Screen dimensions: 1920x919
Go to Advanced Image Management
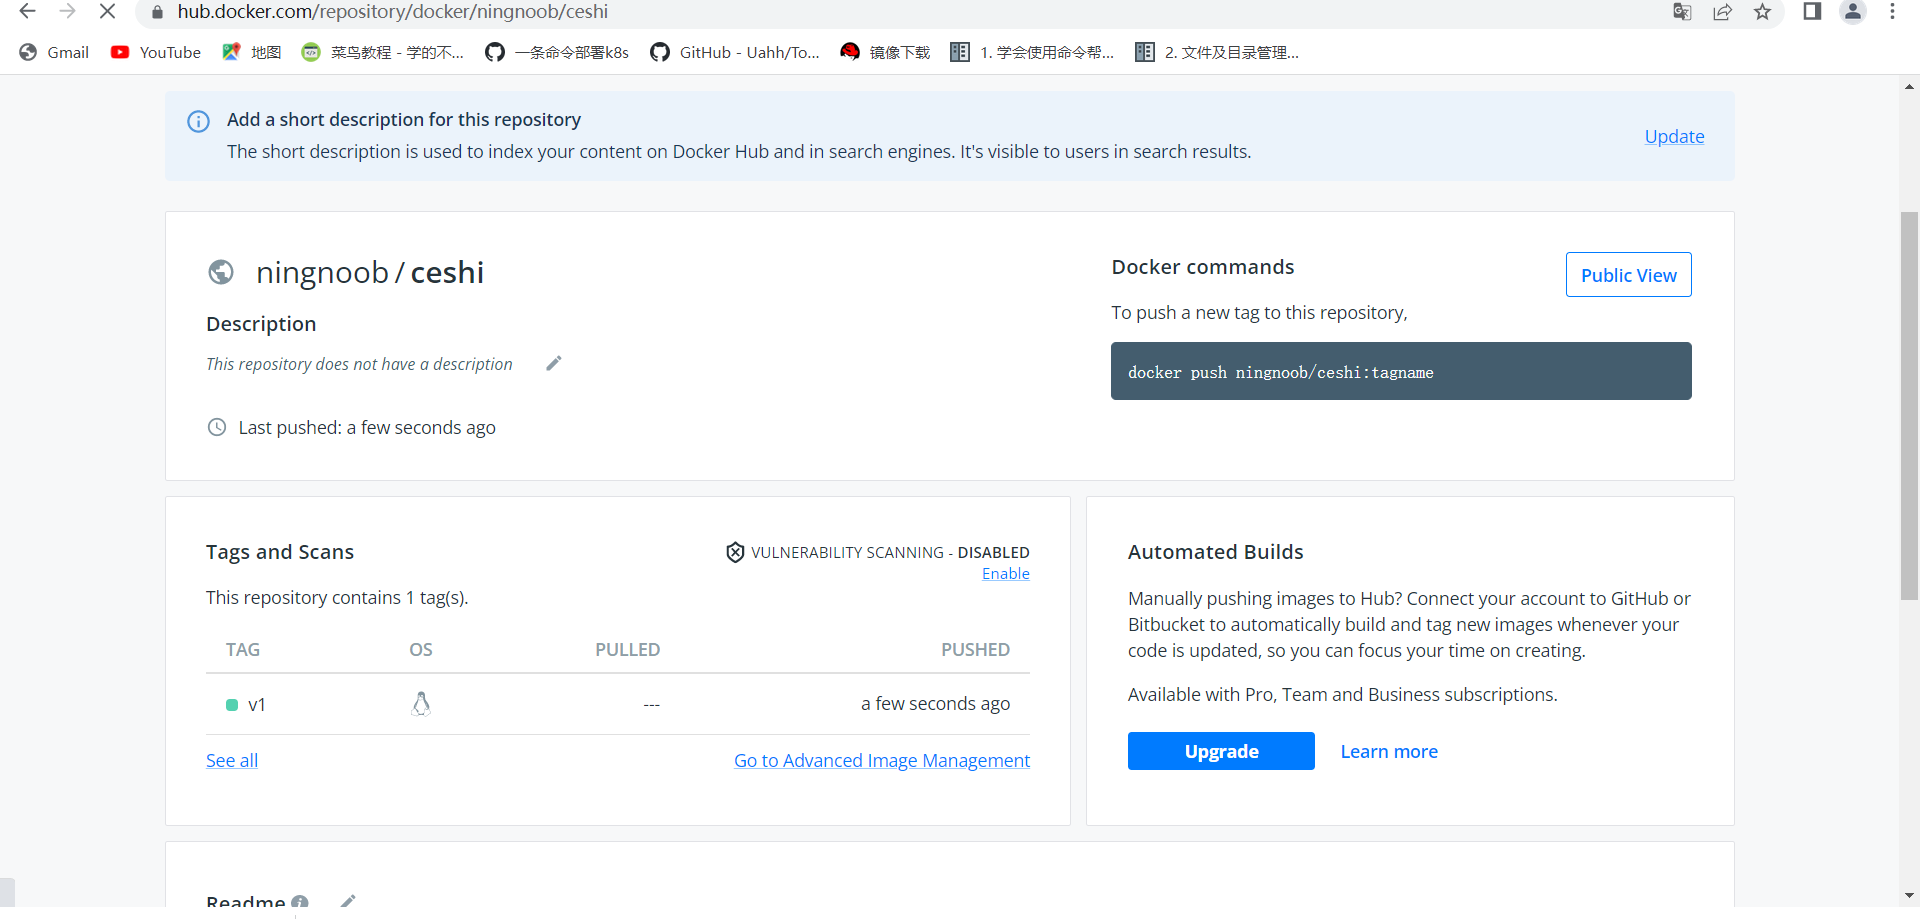[882, 760]
